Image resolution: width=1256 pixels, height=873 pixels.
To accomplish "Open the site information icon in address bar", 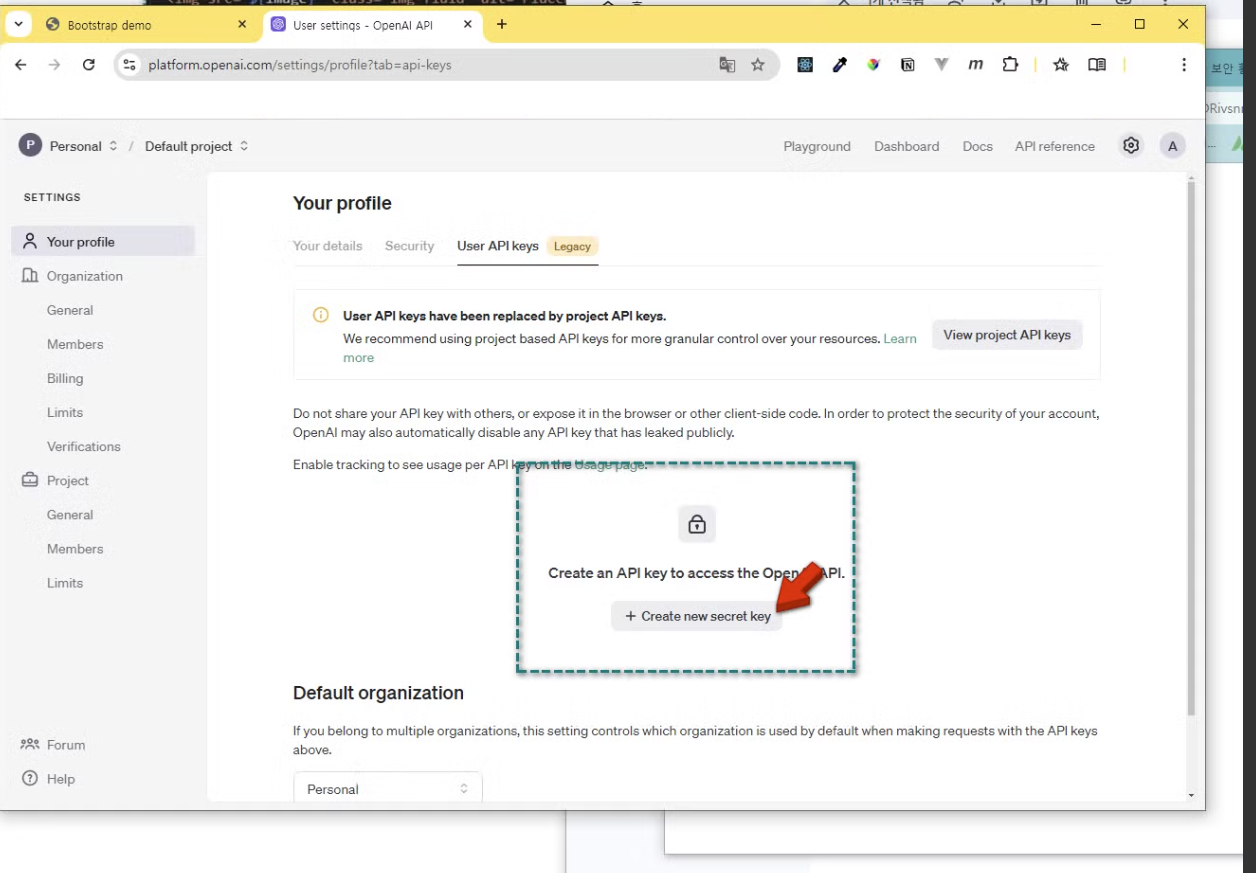I will tap(129, 65).
